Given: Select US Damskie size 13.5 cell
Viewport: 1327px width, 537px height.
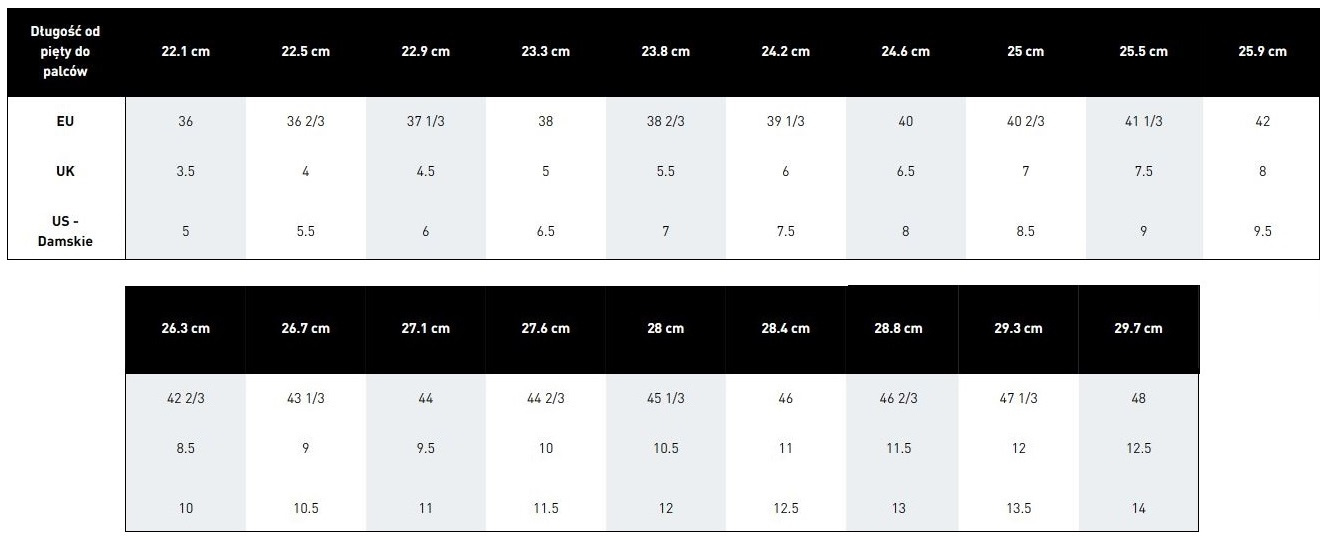Looking at the screenshot, I should (x=1018, y=508).
